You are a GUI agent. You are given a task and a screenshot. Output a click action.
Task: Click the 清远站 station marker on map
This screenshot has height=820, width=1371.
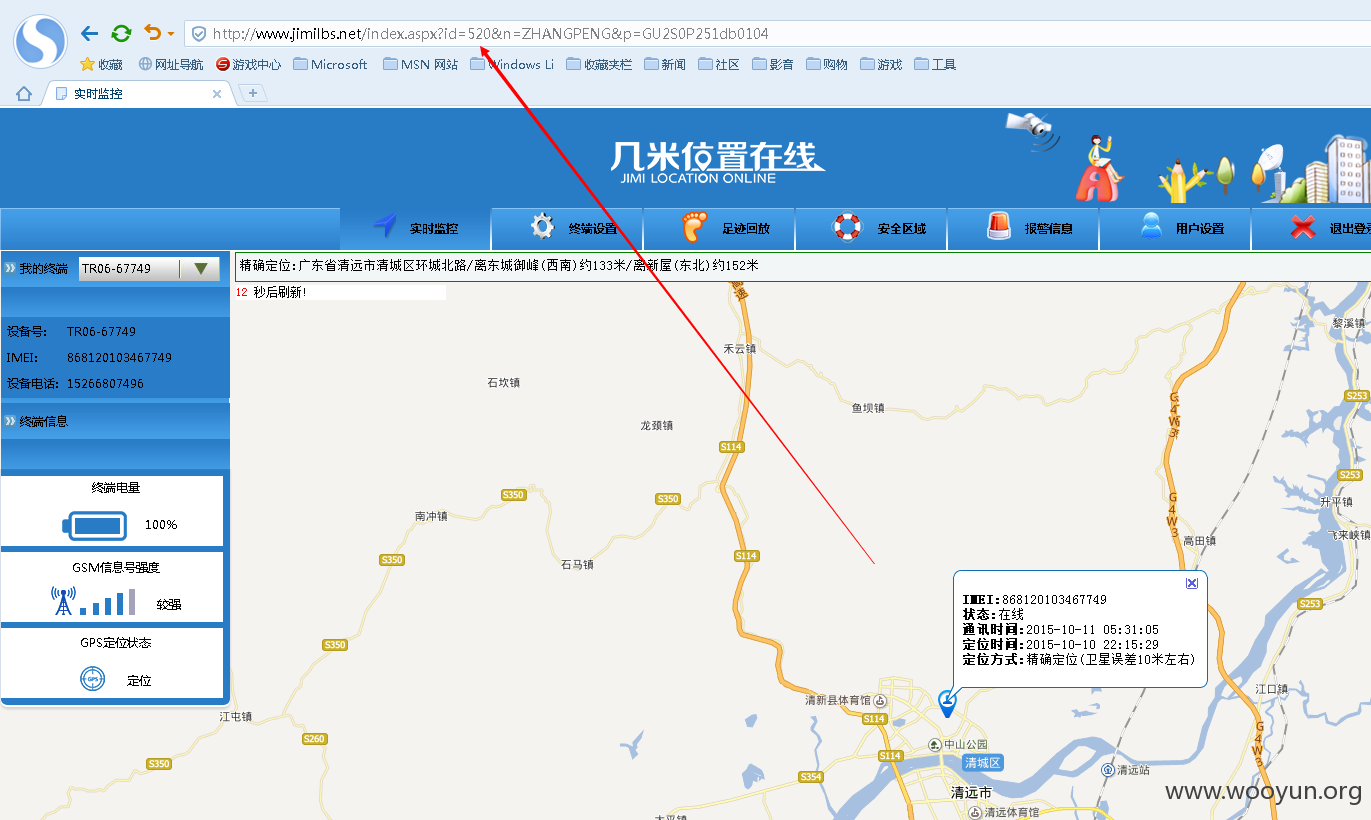1126,770
